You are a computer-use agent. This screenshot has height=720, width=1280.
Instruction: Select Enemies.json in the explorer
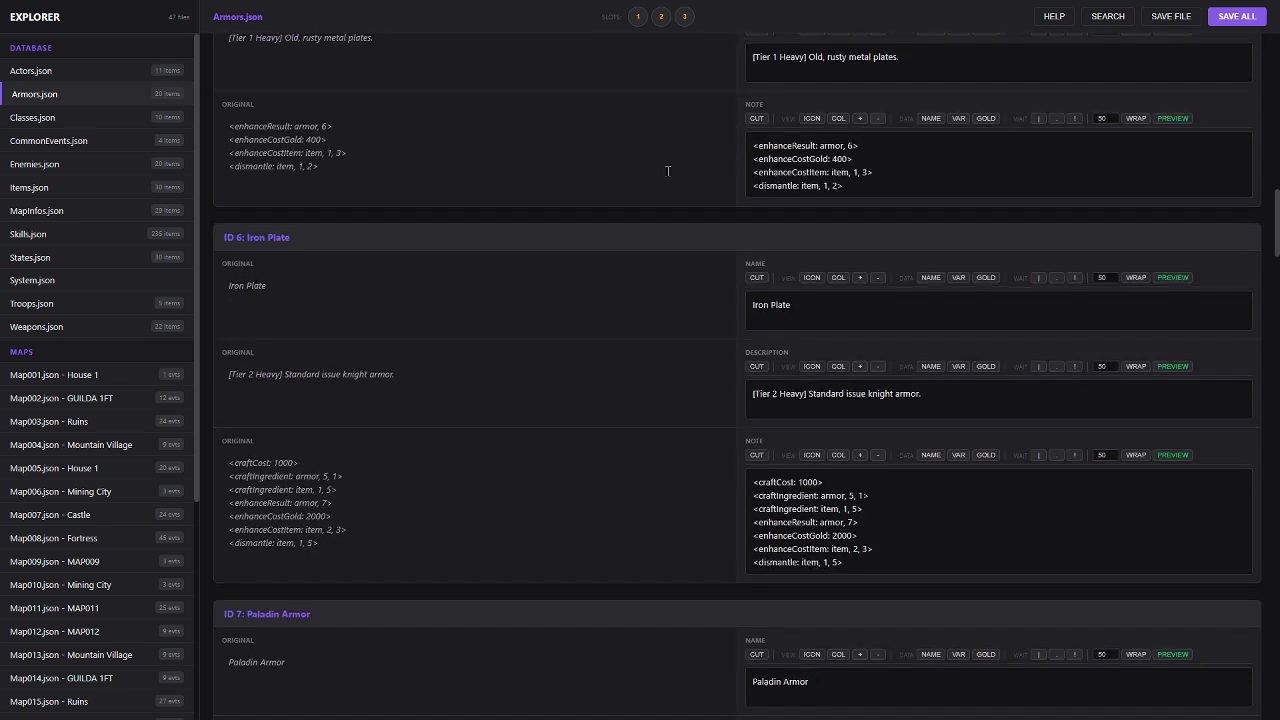96,164
